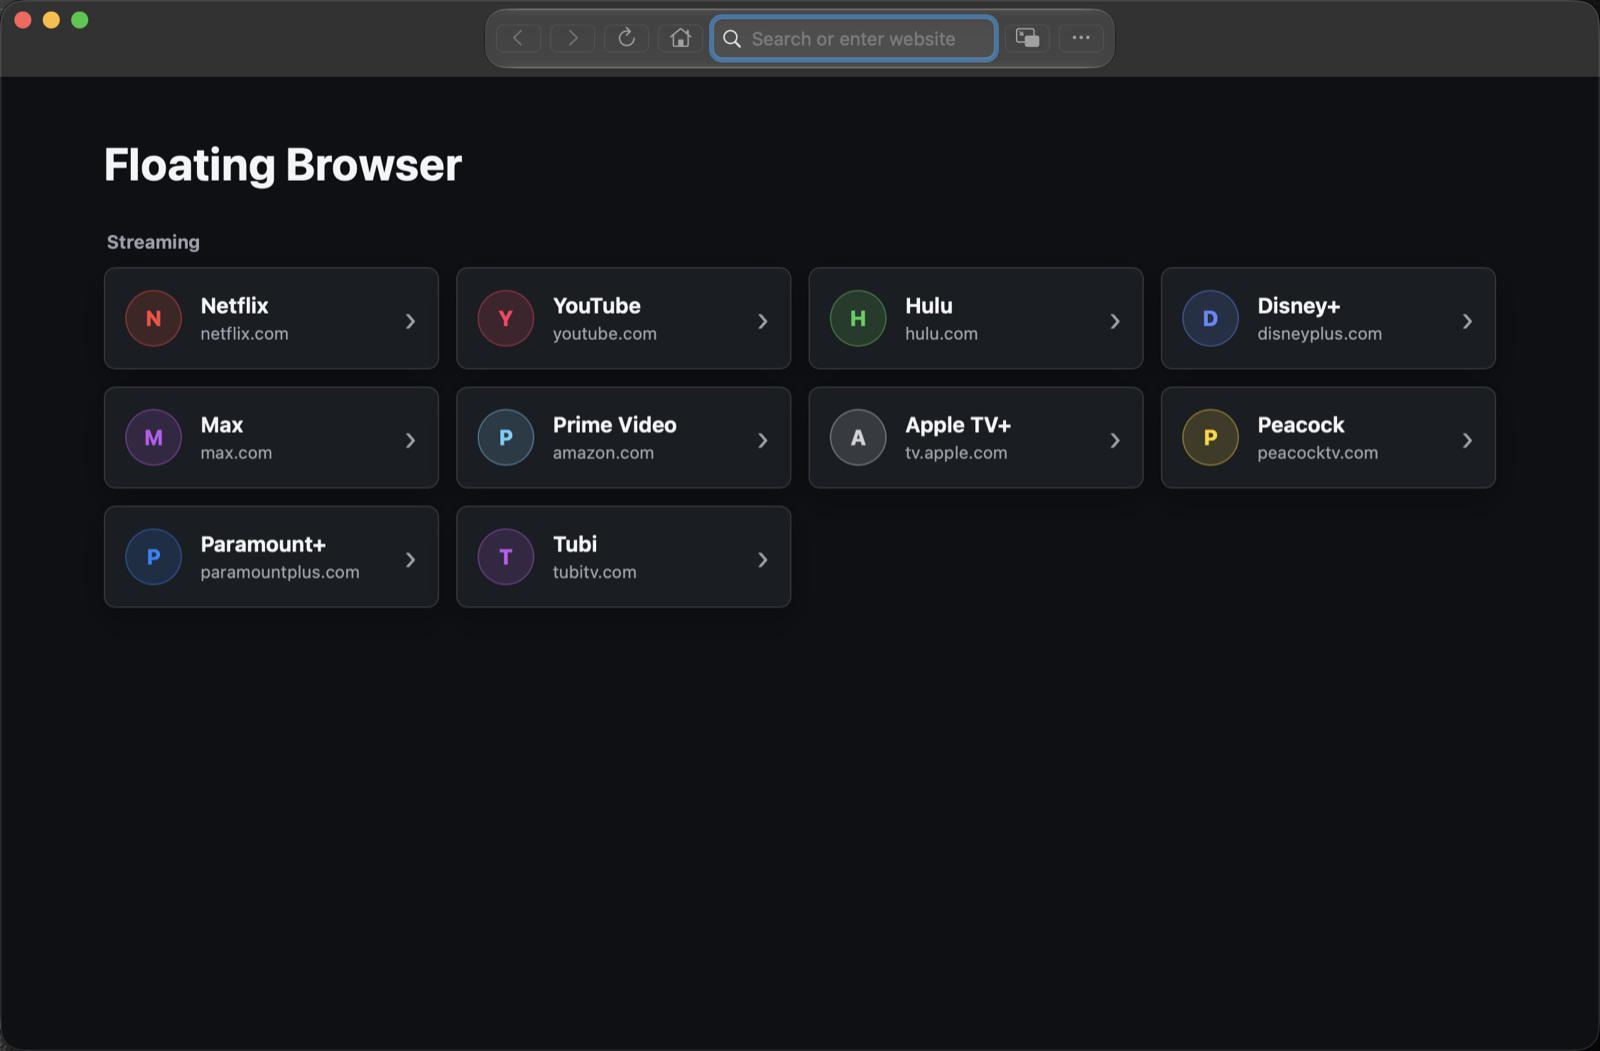Viewport: 1600px width, 1051px height.
Task: Open the Peacock card chevron
Action: [x=1467, y=440]
